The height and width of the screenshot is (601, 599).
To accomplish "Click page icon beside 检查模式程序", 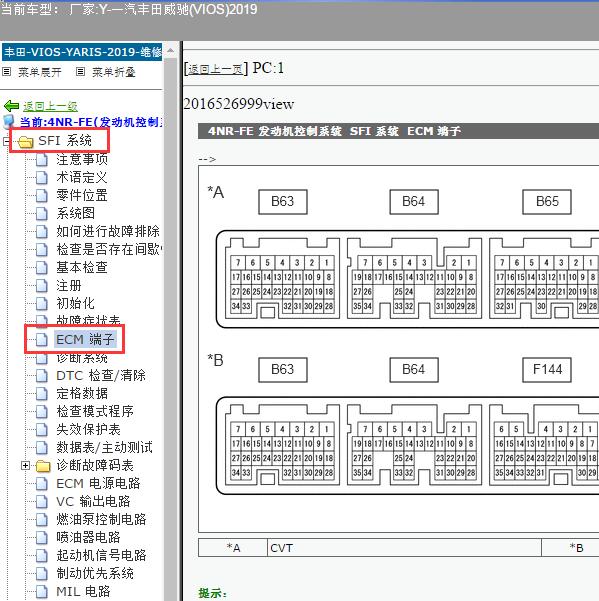I will click(x=41, y=412).
